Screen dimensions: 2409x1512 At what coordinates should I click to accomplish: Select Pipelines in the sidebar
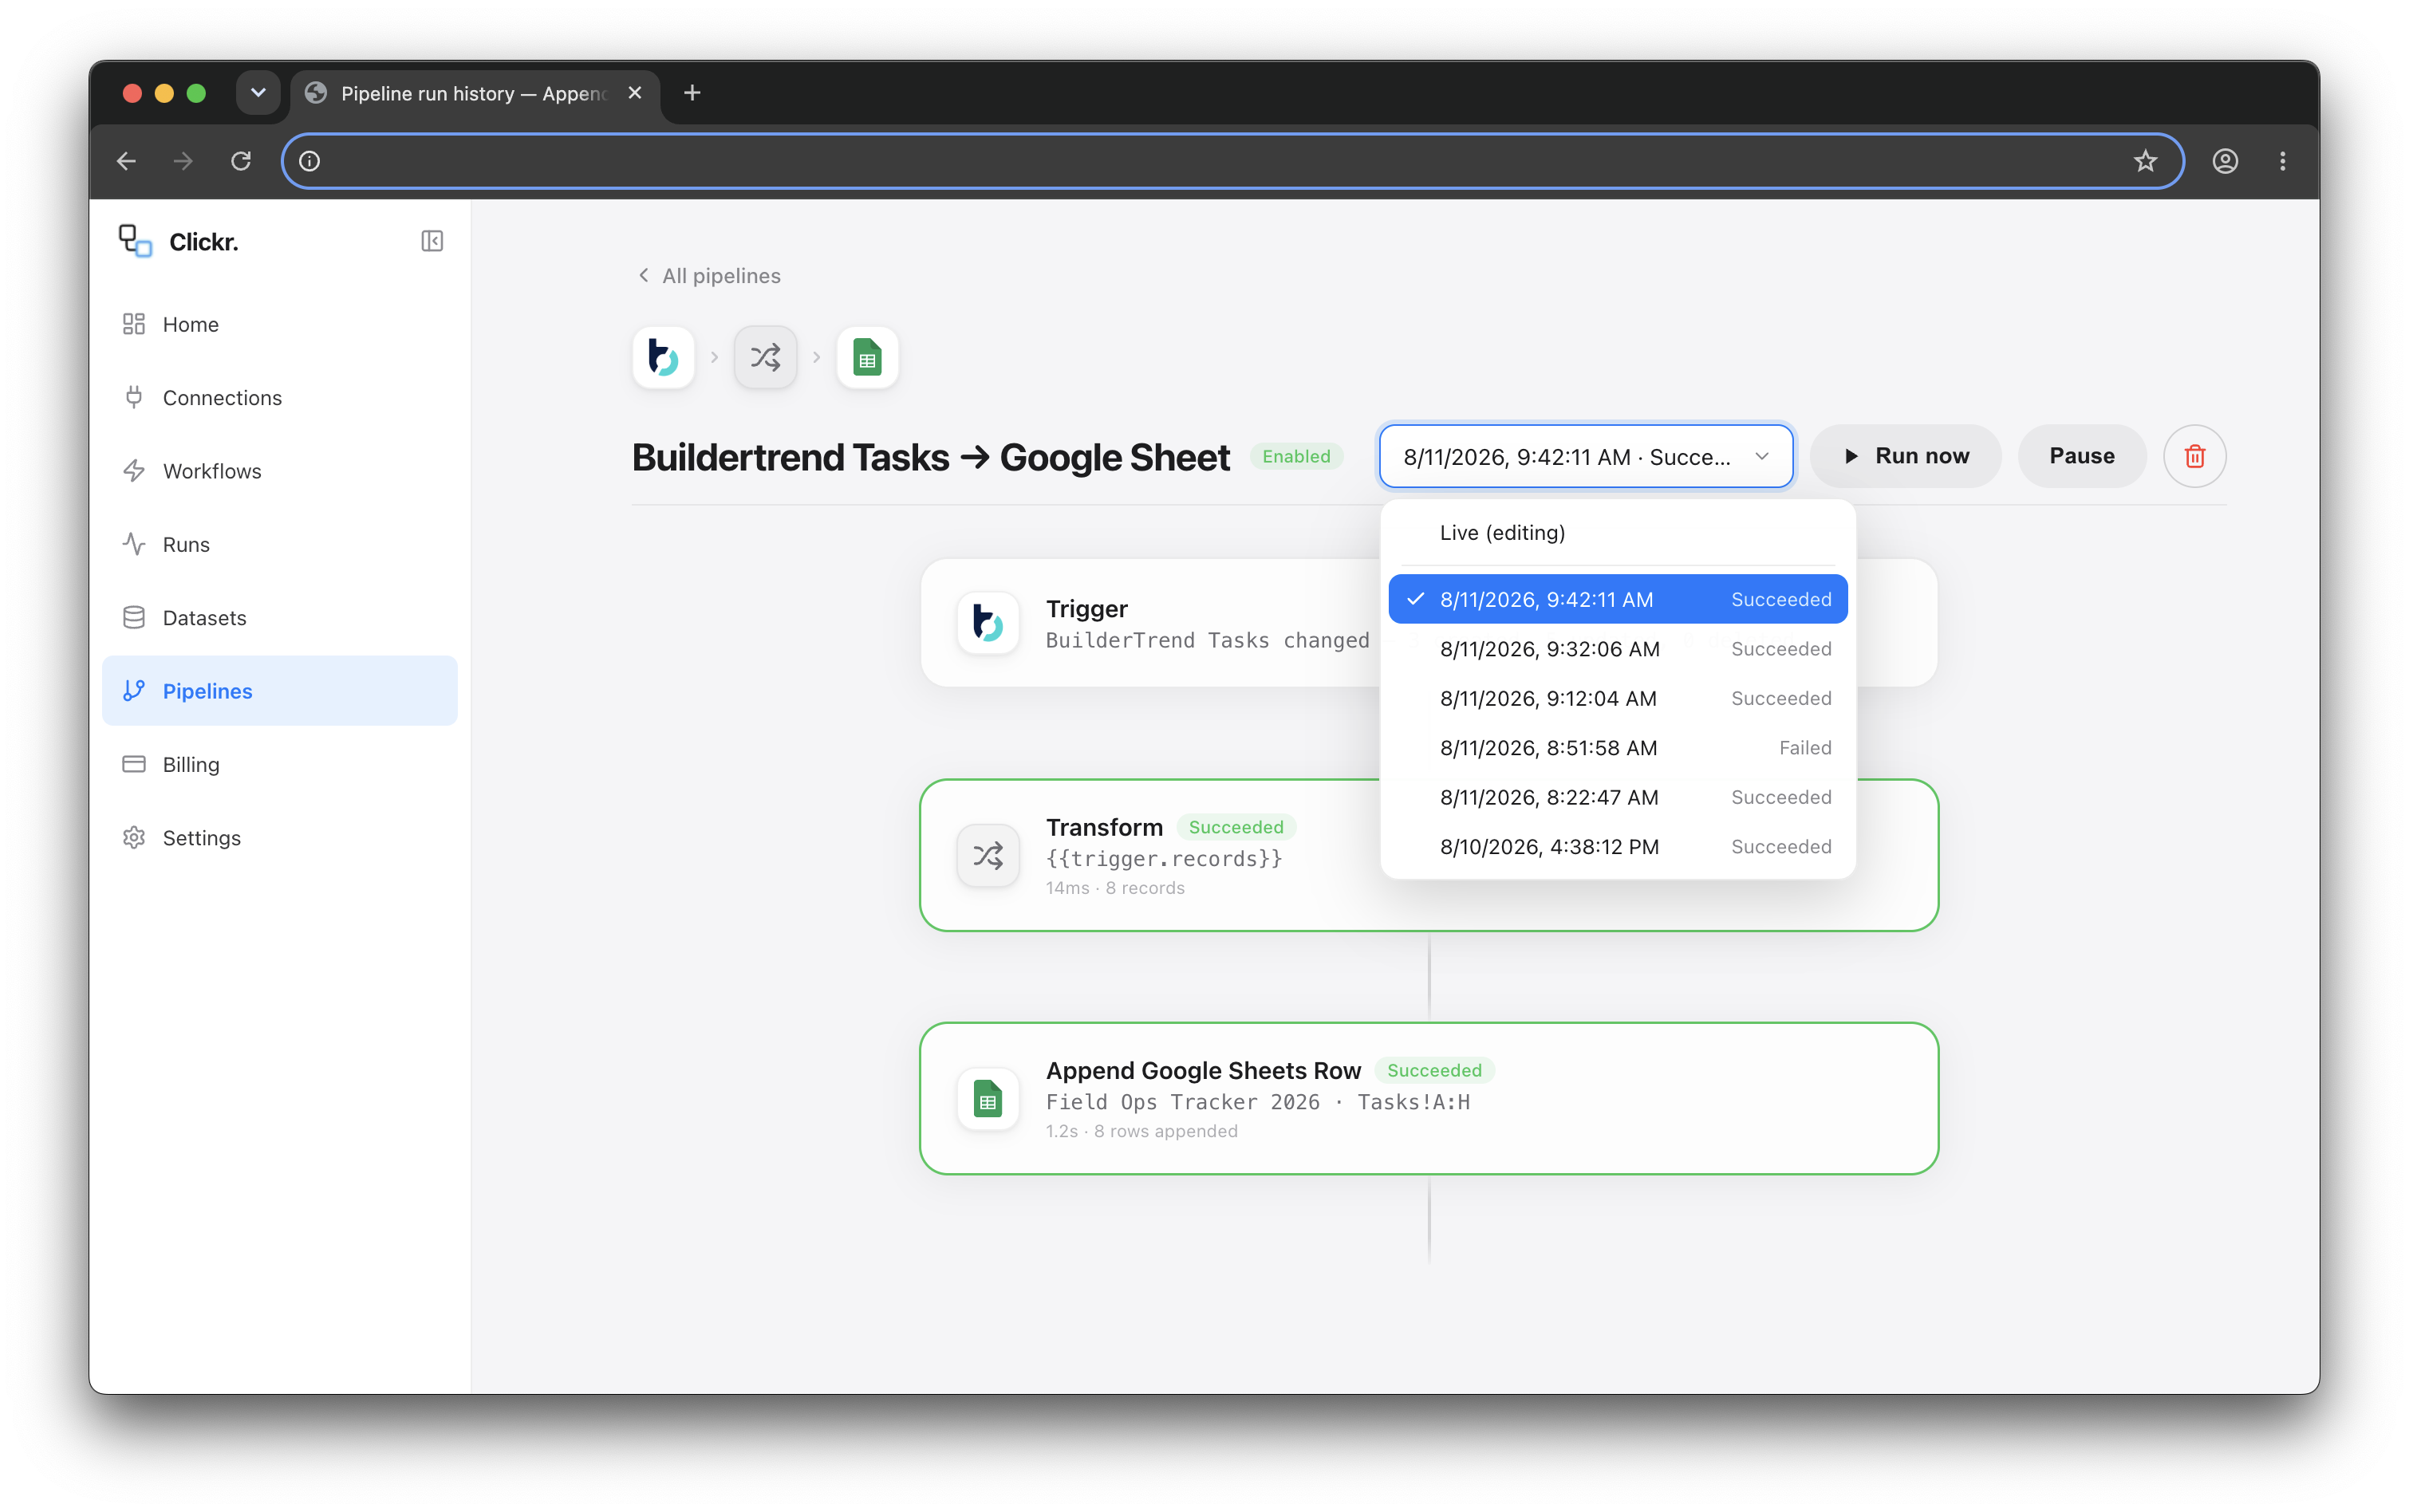280,691
